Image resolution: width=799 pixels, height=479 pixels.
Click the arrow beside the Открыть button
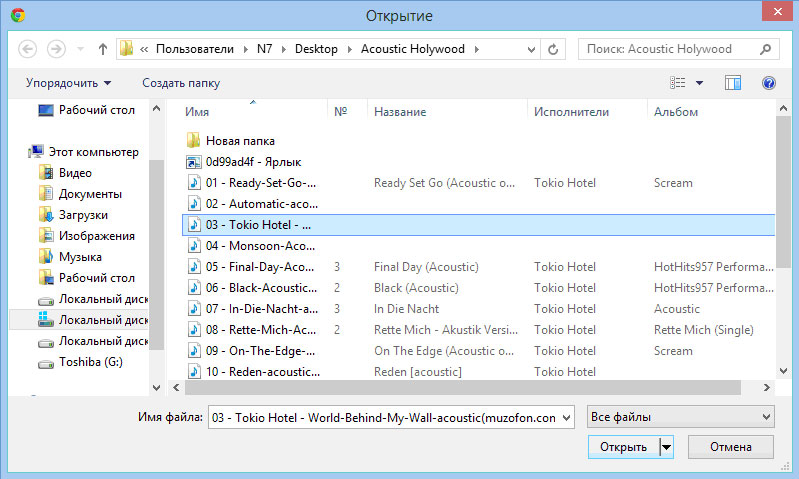(666, 447)
